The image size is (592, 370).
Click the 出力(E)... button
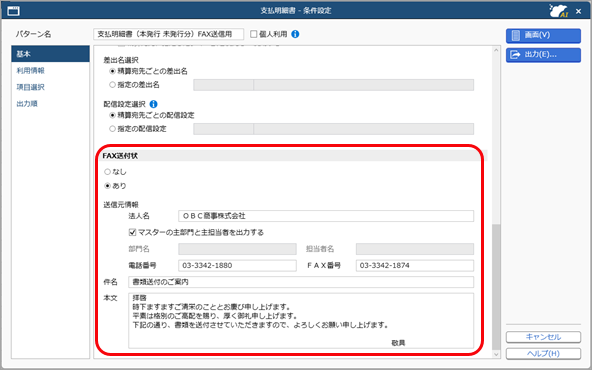coord(543,55)
